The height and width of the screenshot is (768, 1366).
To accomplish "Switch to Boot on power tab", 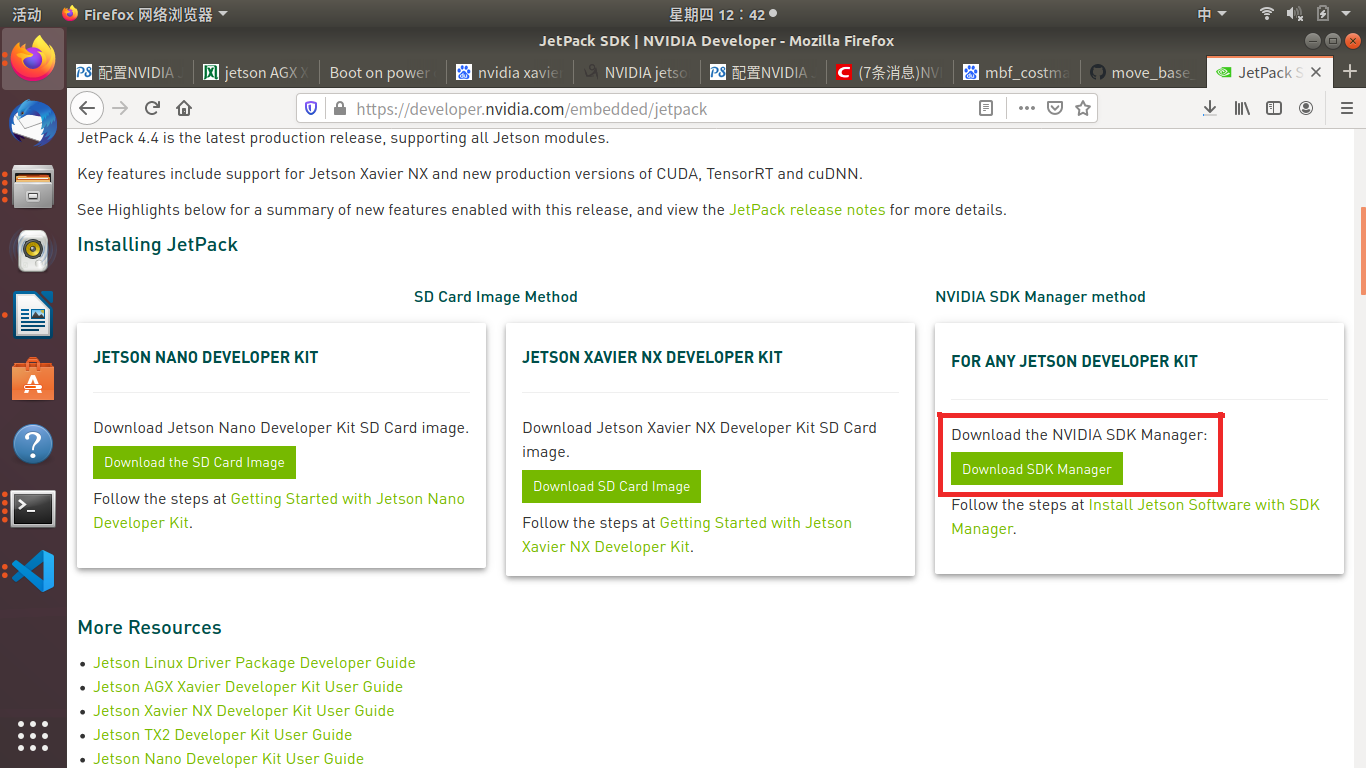I will 382,72.
